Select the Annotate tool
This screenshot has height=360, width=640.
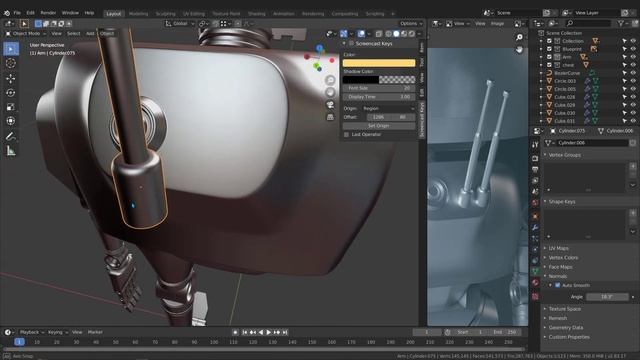click(x=11, y=137)
